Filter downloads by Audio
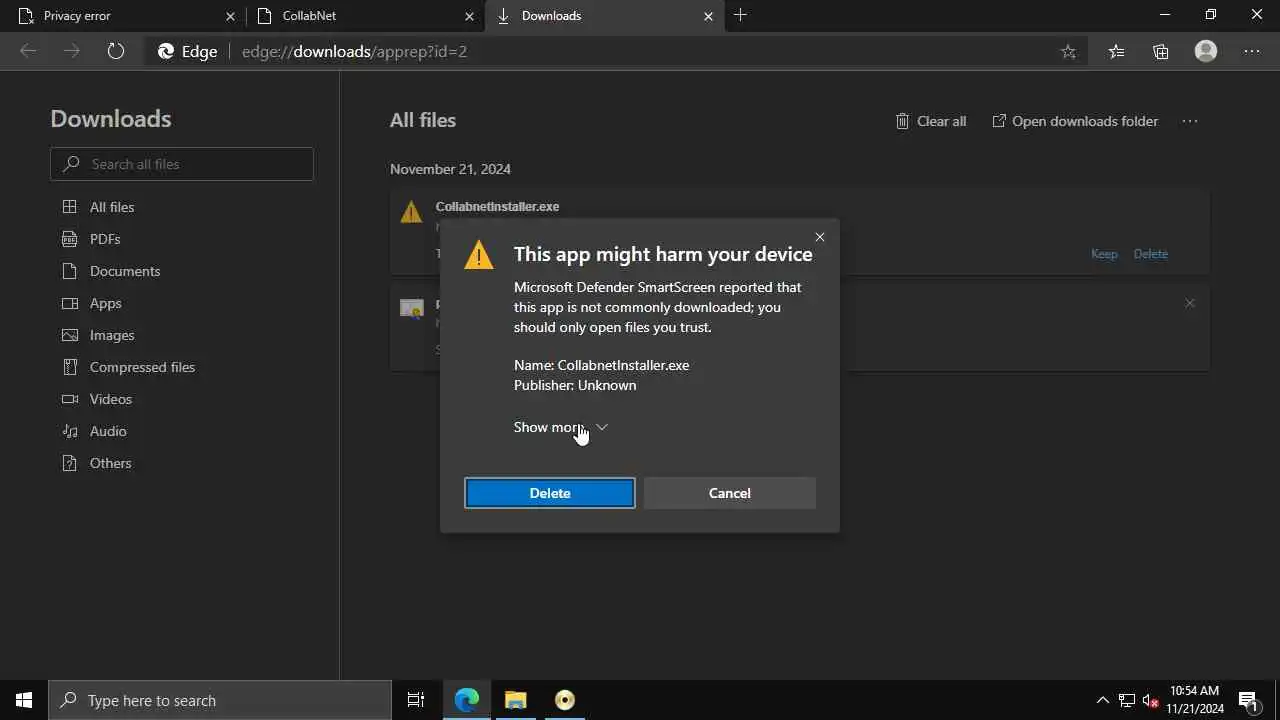 tap(108, 431)
